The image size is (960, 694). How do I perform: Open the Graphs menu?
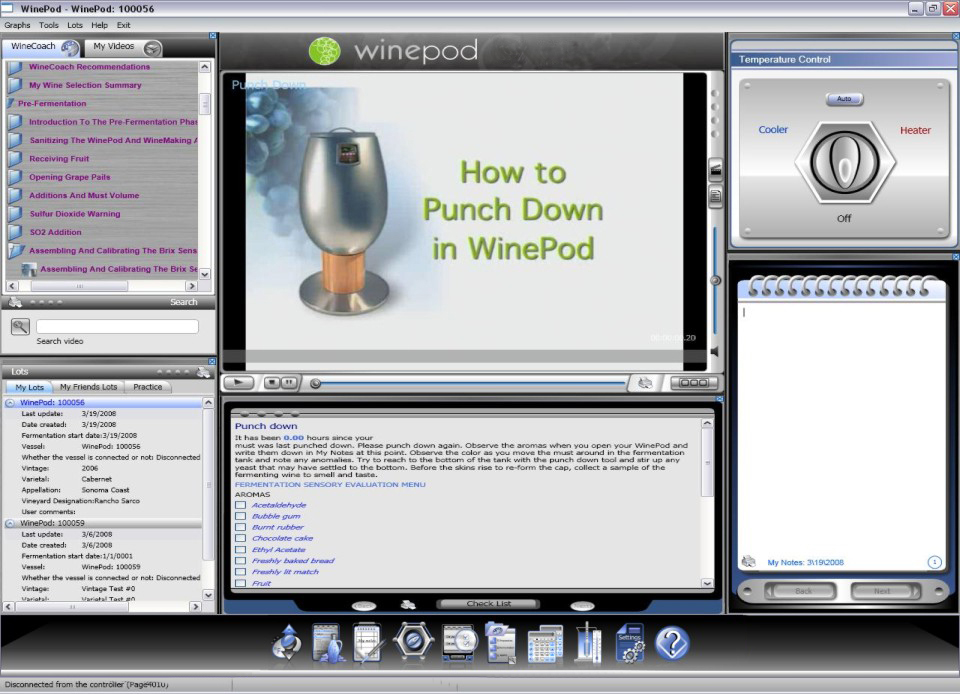(17, 25)
